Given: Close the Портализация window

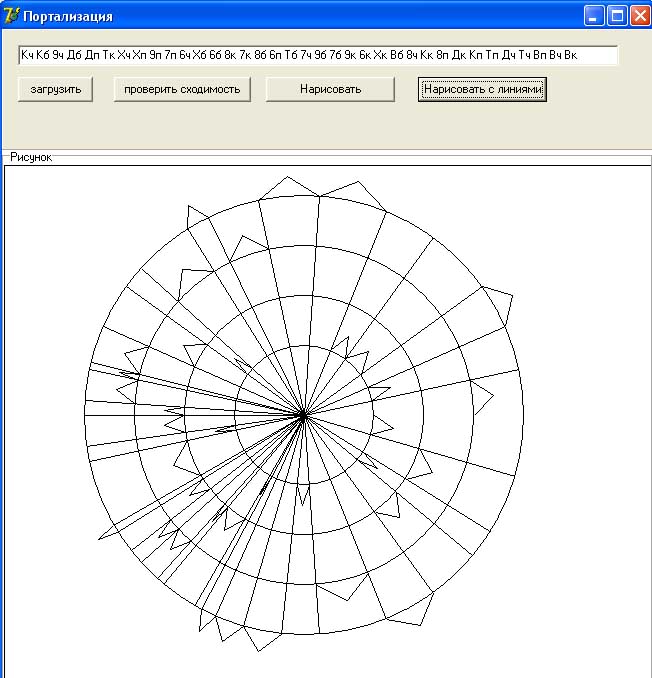Looking at the screenshot, I should pos(640,16).
